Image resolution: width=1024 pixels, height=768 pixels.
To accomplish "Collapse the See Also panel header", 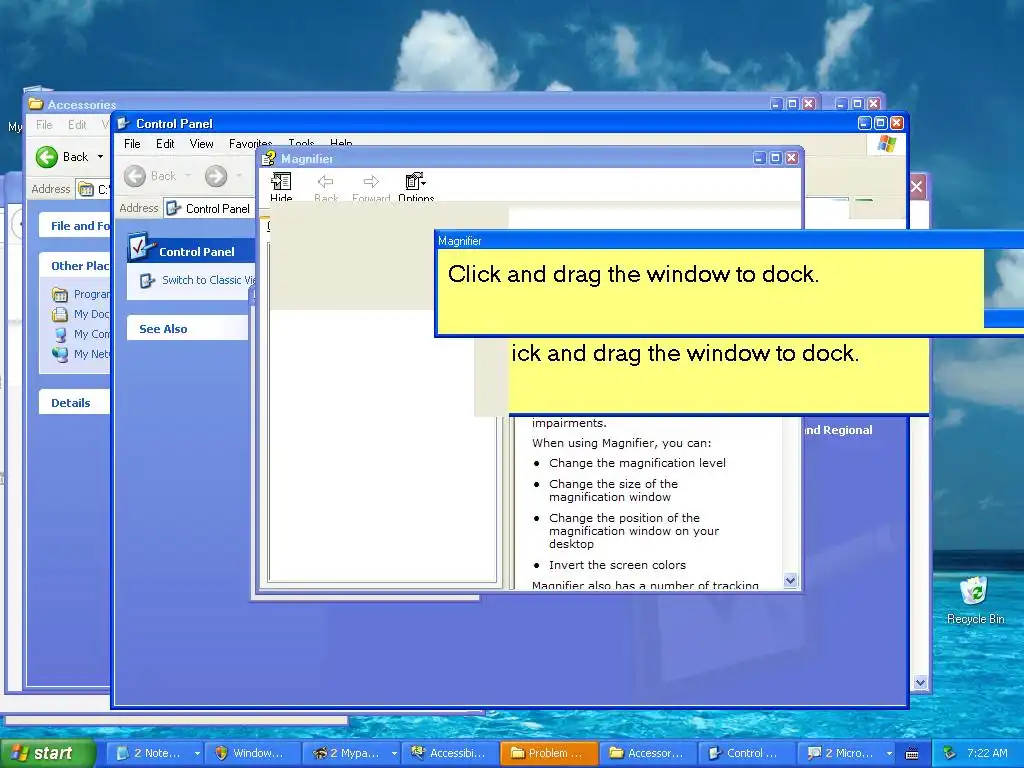I will click(187, 329).
